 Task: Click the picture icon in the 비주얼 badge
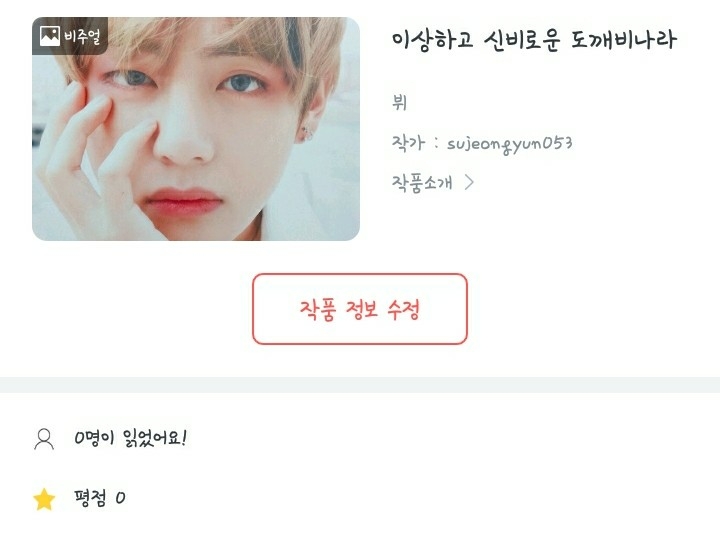pos(50,36)
